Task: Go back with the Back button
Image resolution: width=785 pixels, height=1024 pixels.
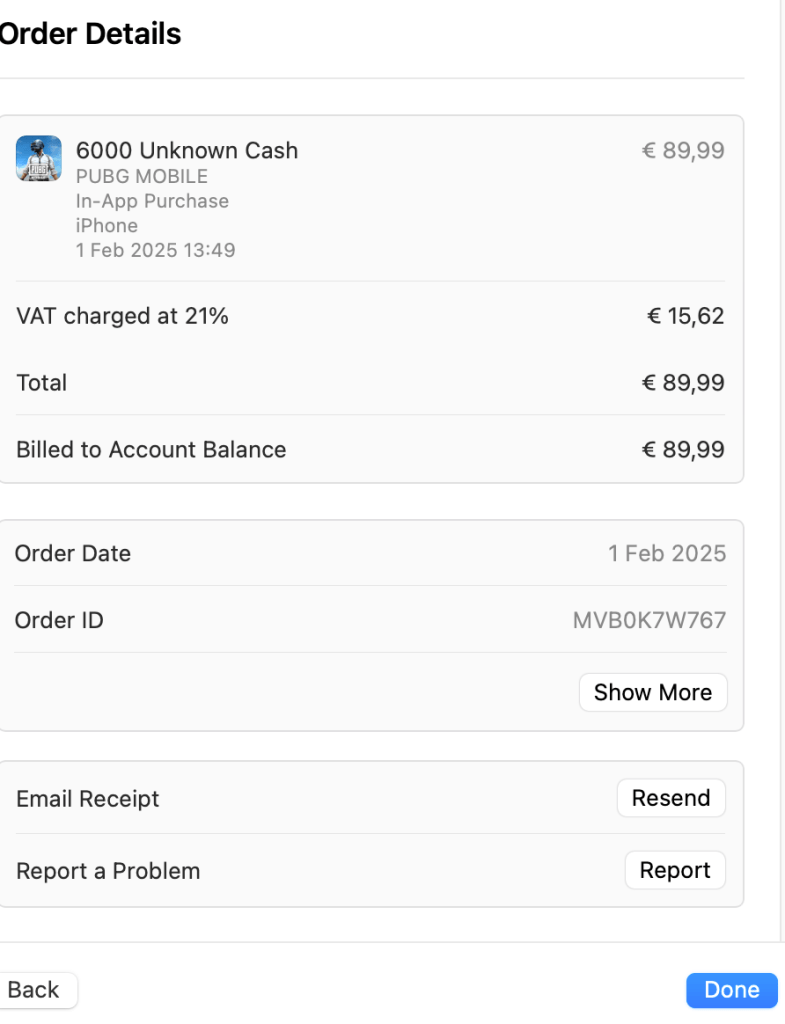Action: click(x=34, y=990)
